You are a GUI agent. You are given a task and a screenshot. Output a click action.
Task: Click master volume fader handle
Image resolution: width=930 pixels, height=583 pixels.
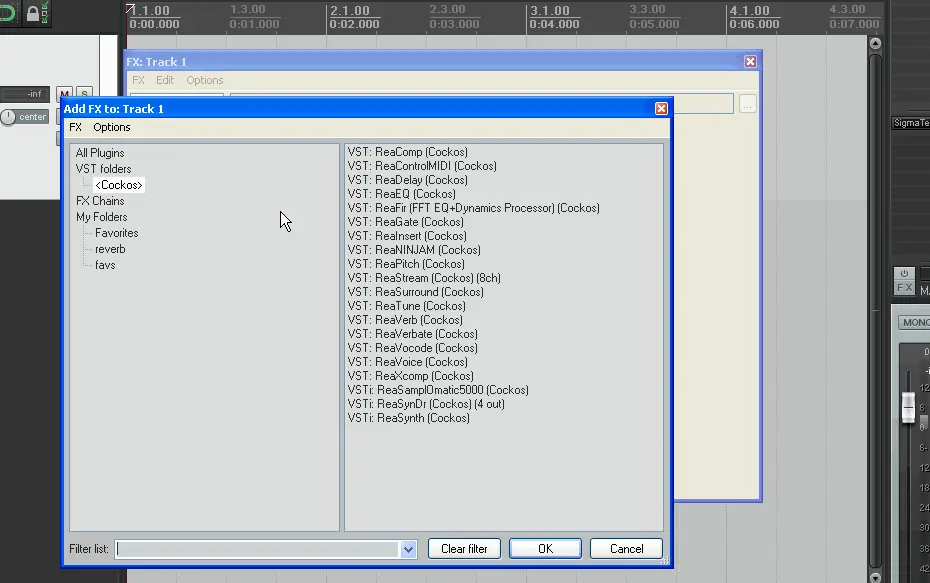coord(908,406)
